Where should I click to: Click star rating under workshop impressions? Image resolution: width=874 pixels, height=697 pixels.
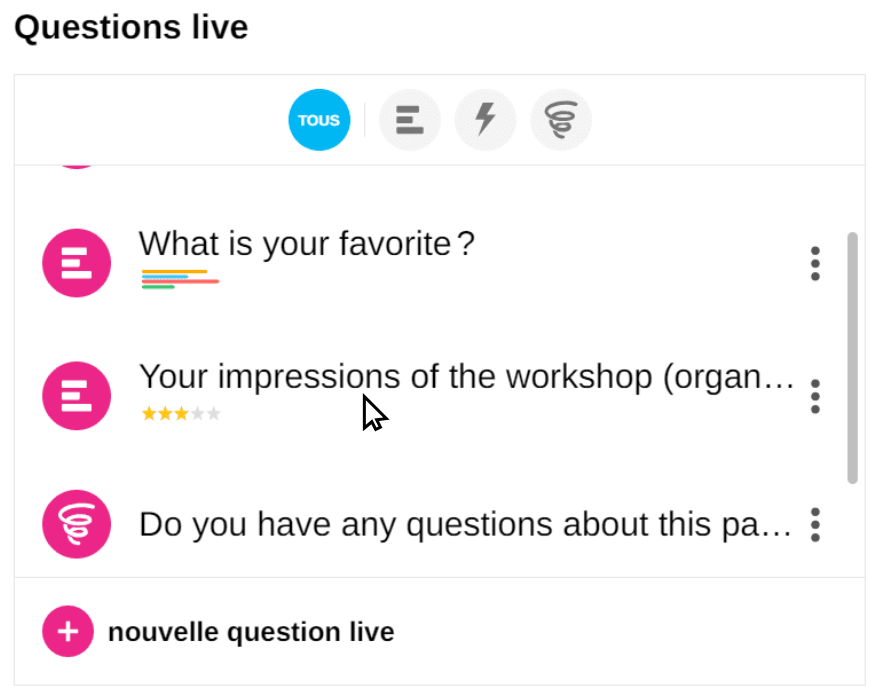181,413
